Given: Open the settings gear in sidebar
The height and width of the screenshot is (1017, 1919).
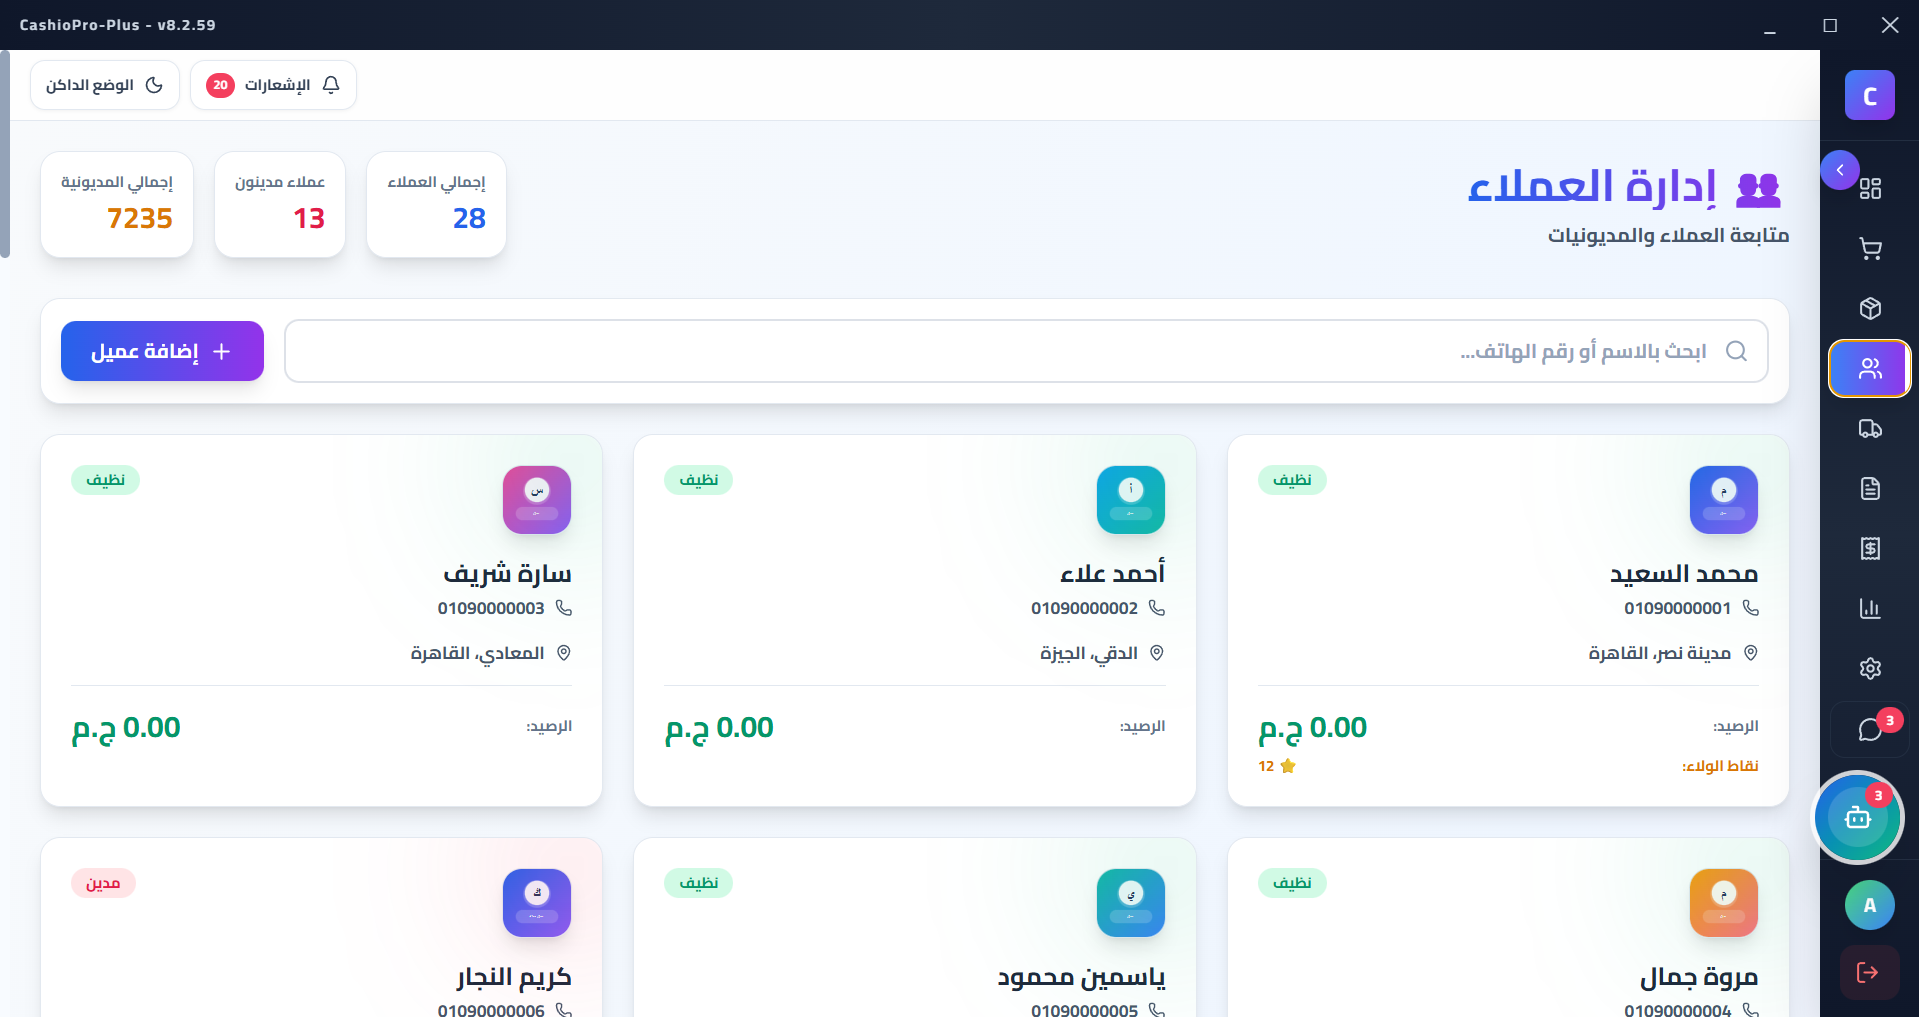Looking at the screenshot, I should coord(1870,668).
